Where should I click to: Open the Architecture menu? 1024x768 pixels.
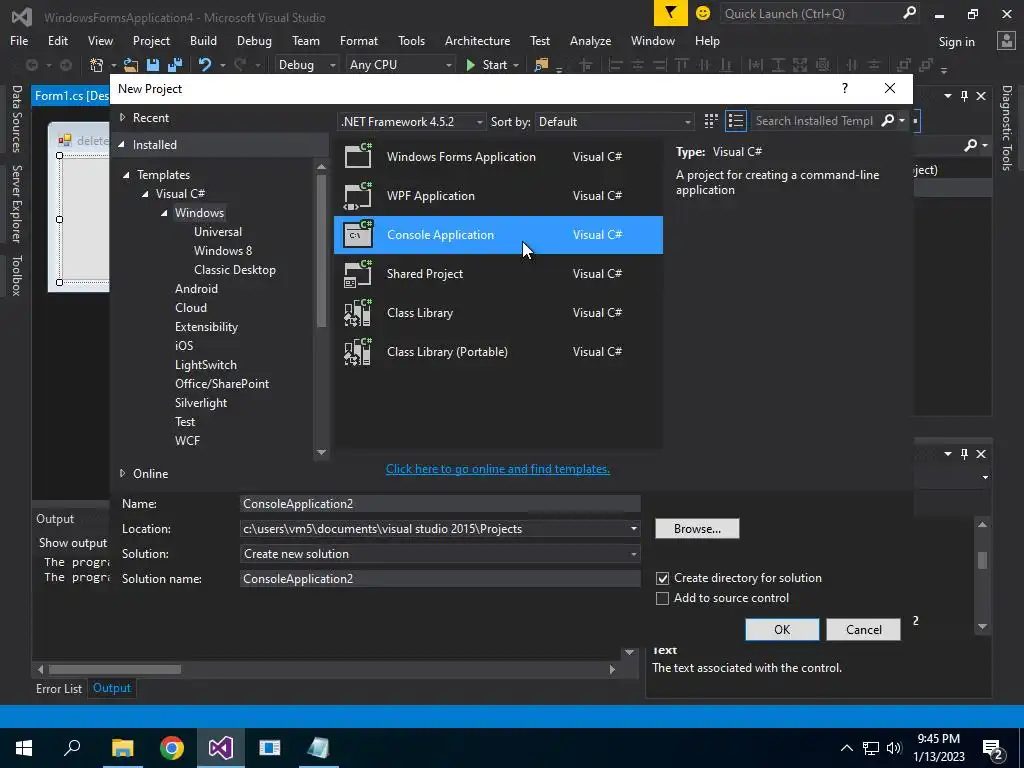point(477,40)
